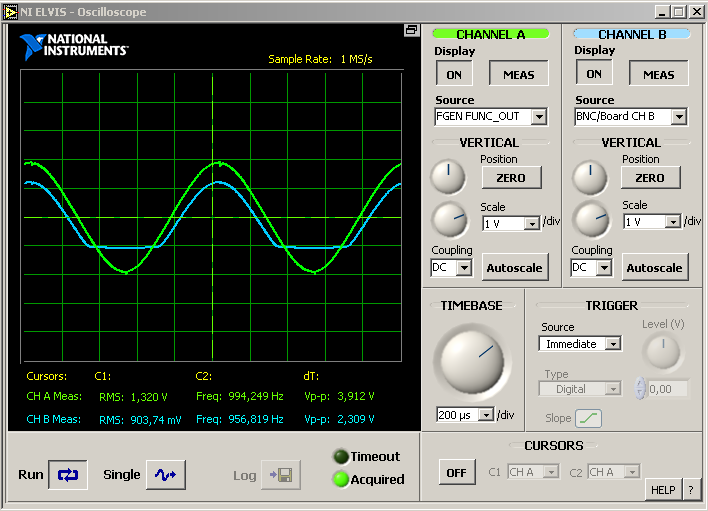Click Channel A vertical Scale knob

coord(450,220)
